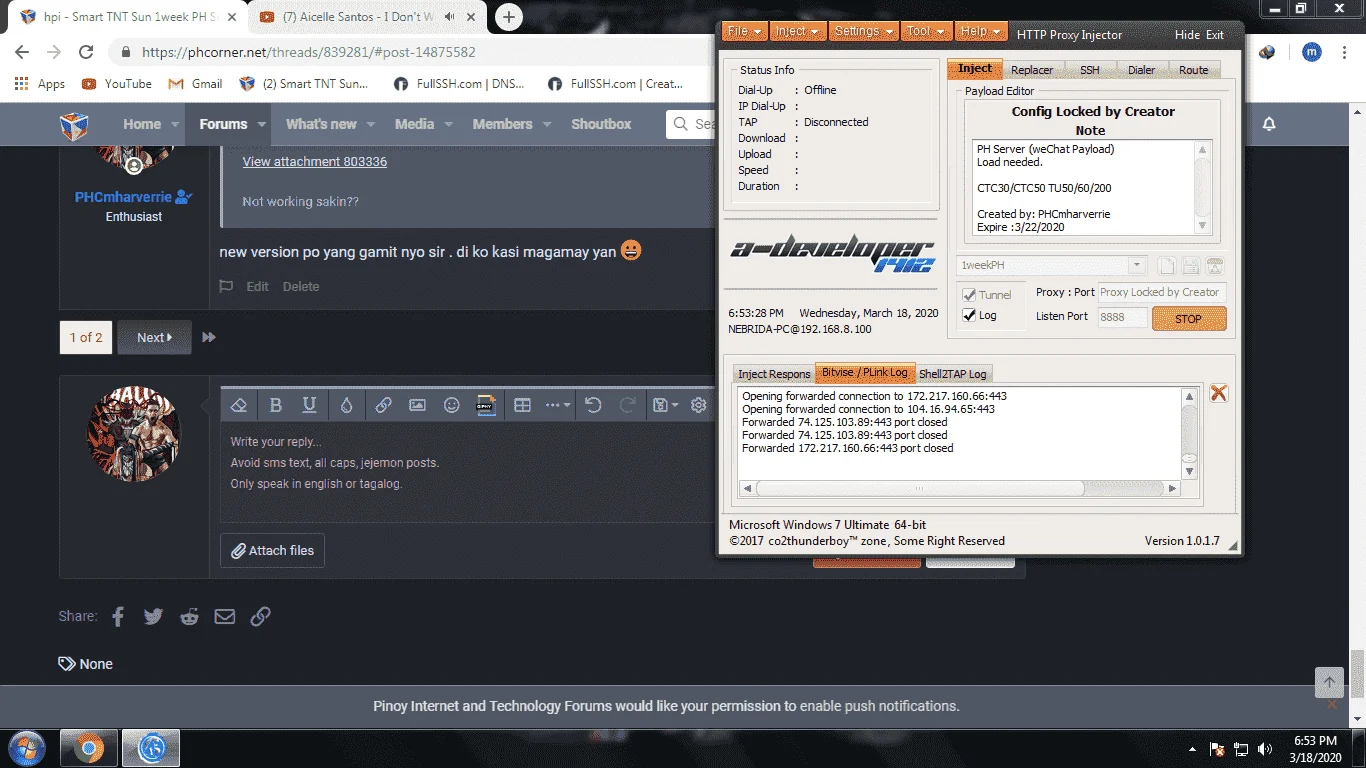This screenshot has height=768, width=1366.
Task: Toggle underline in the reply editor
Action: point(310,405)
